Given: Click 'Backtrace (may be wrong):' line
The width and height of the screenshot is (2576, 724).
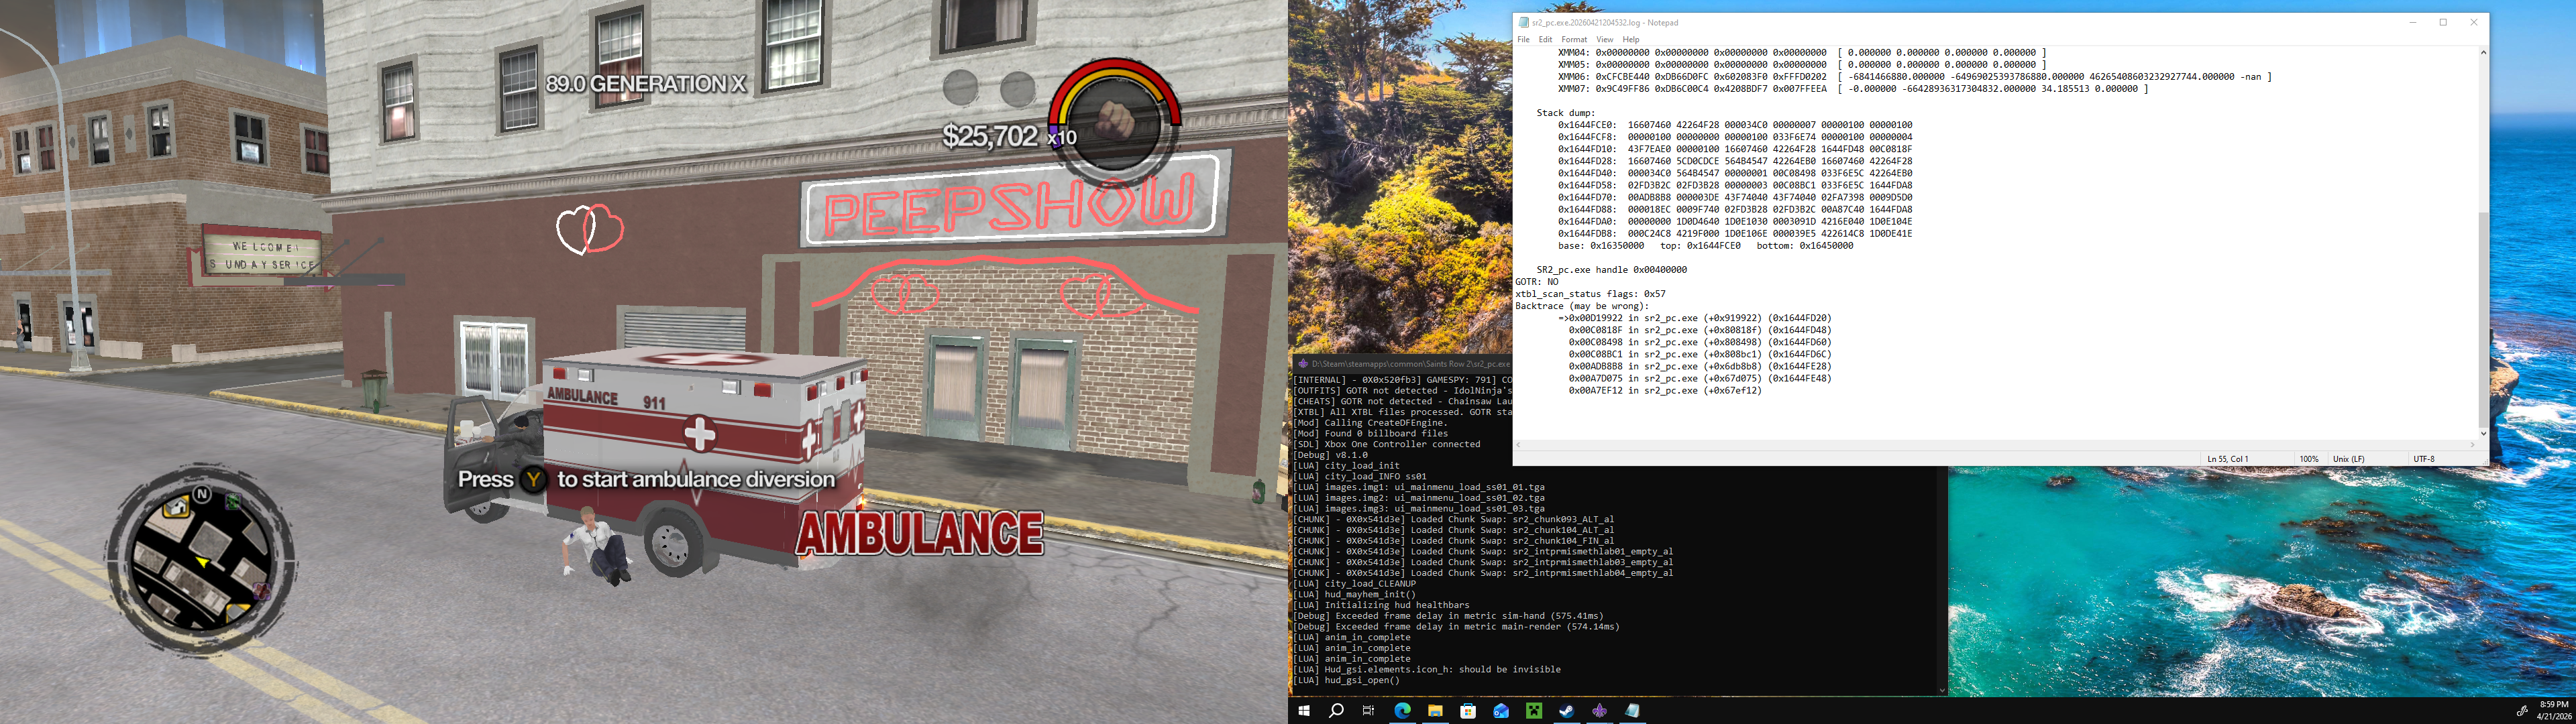Looking at the screenshot, I should pyautogui.click(x=1582, y=306).
